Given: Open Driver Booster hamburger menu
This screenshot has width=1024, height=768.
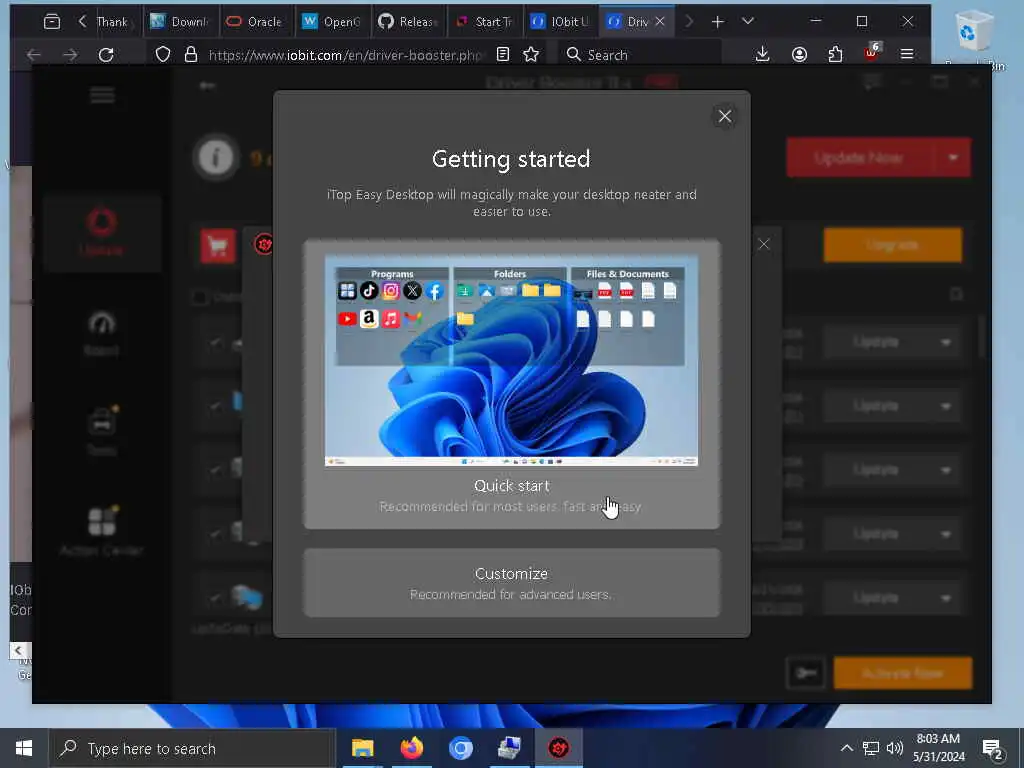Looking at the screenshot, I should tap(103, 95).
